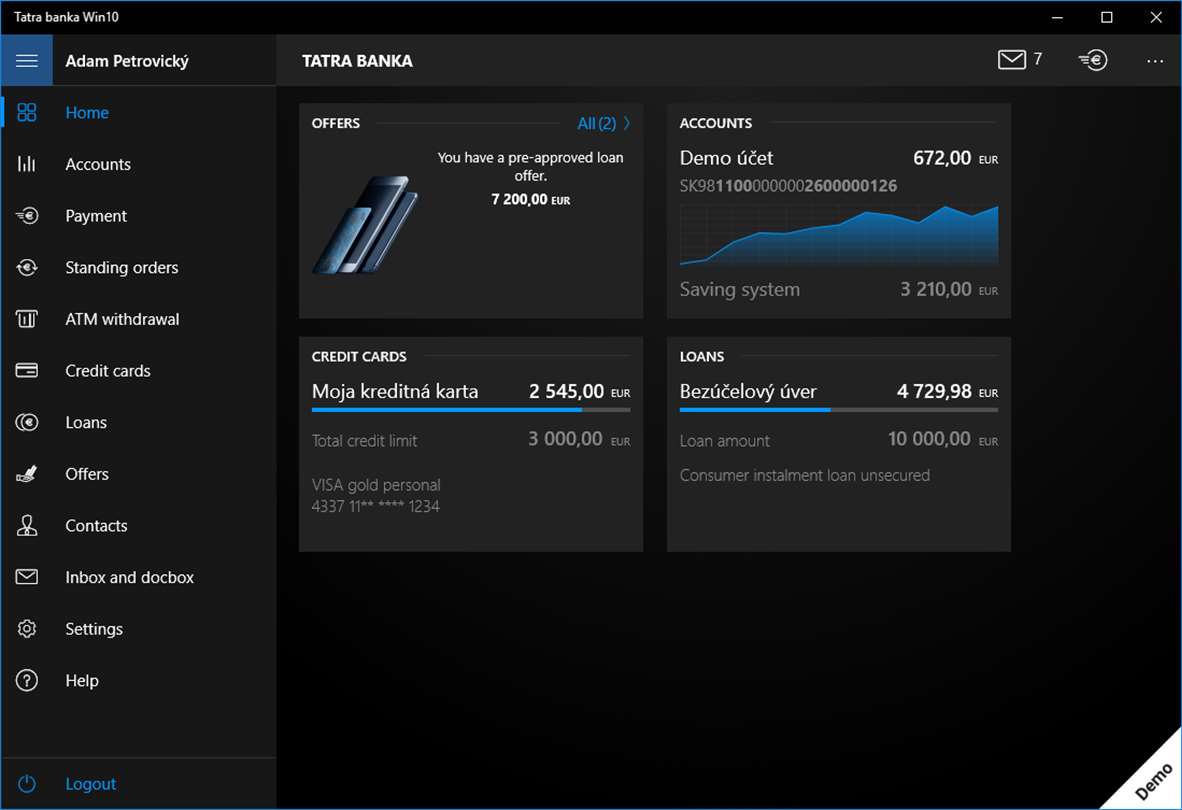Image resolution: width=1182 pixels, height=810 pixels.
Task: Click the 4 729,98 EUR loan balance
Action: tap(947, 392)
